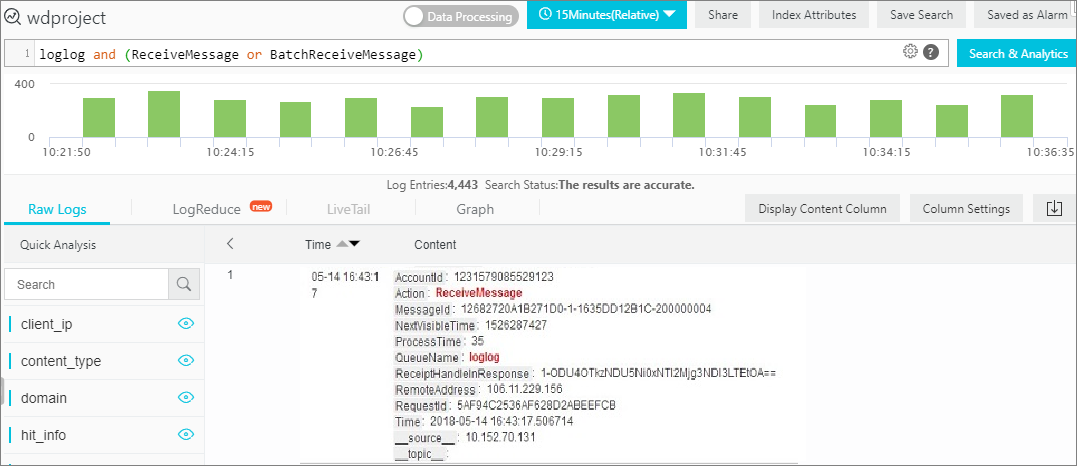Click the ReceiptHandleInResponse value
Screen dimensions: 1077x466
pyautogui.click(x=659, y=373)
